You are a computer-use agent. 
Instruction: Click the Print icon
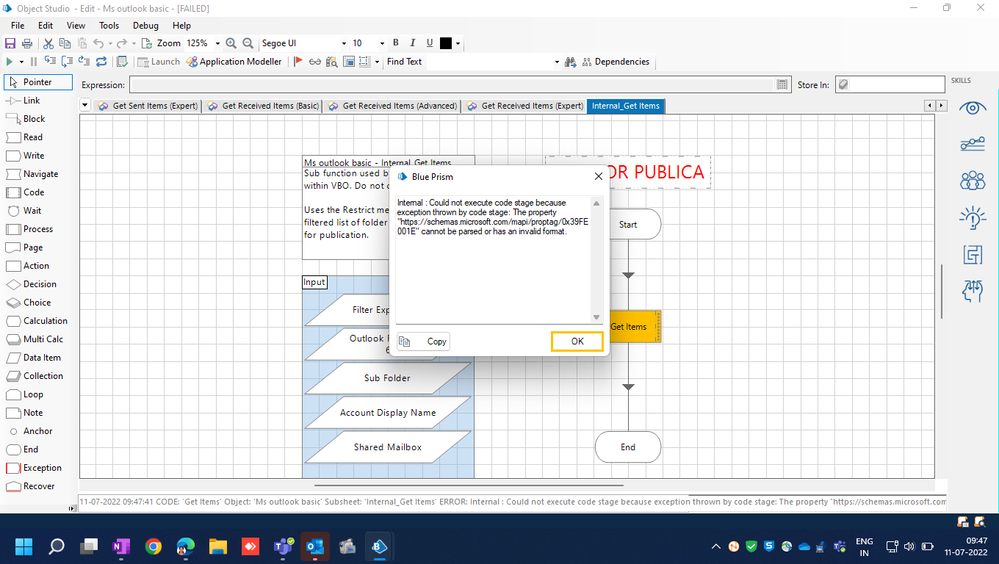(x=27, y=44)
